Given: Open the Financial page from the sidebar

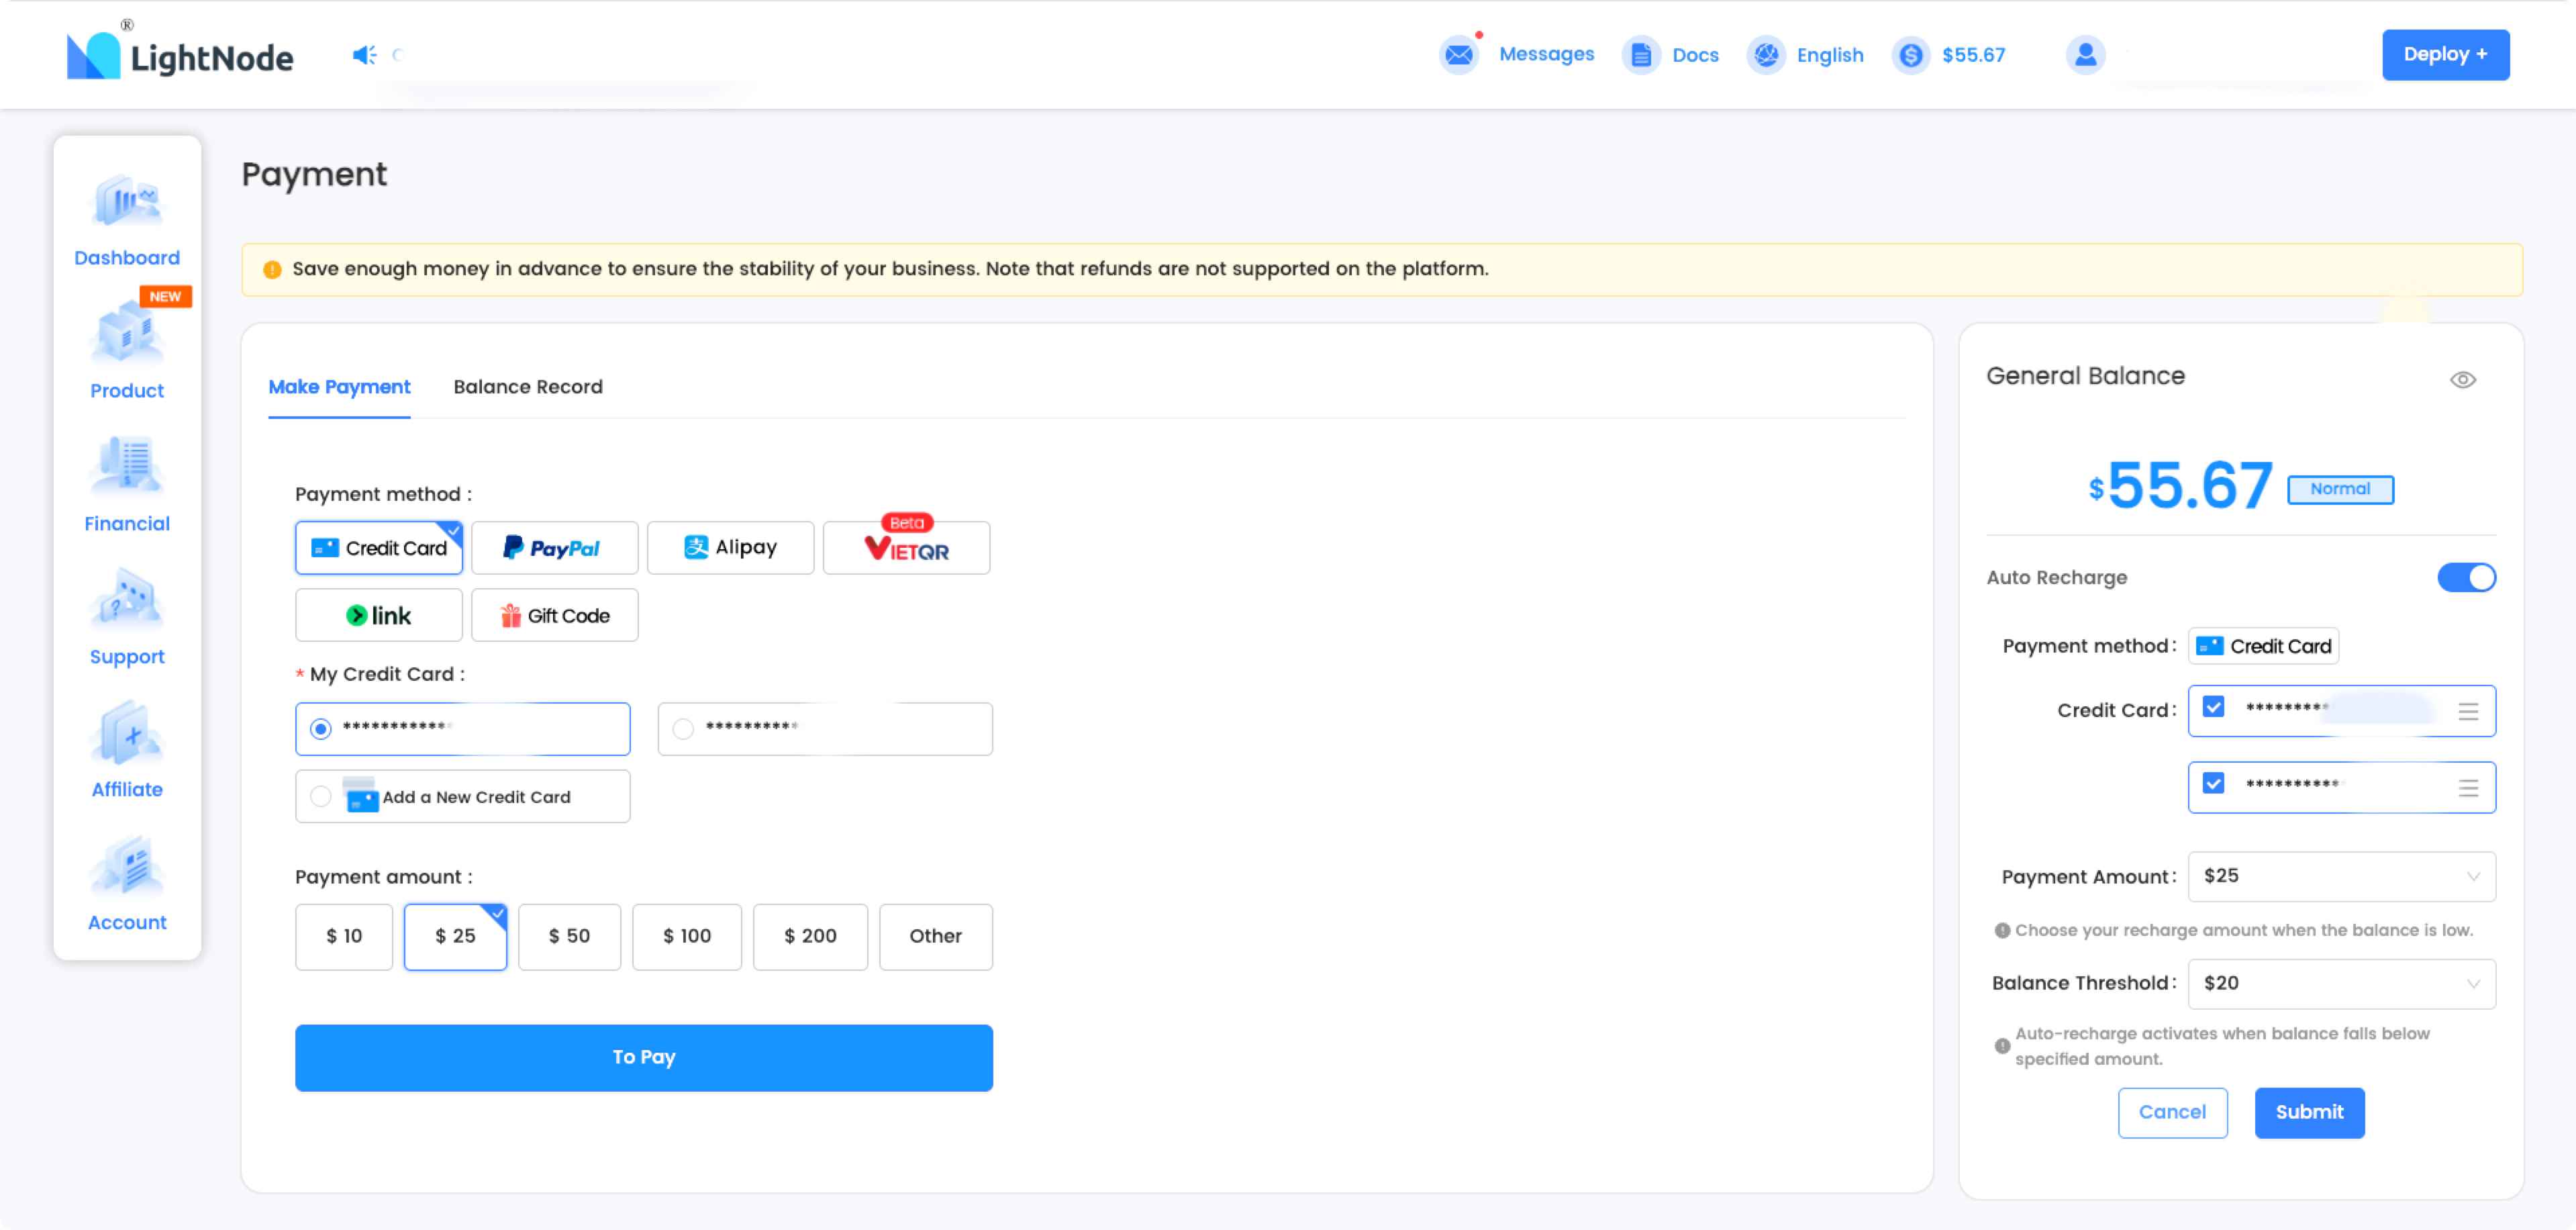Looking at the screenshot, I should [x=126, y=488].
